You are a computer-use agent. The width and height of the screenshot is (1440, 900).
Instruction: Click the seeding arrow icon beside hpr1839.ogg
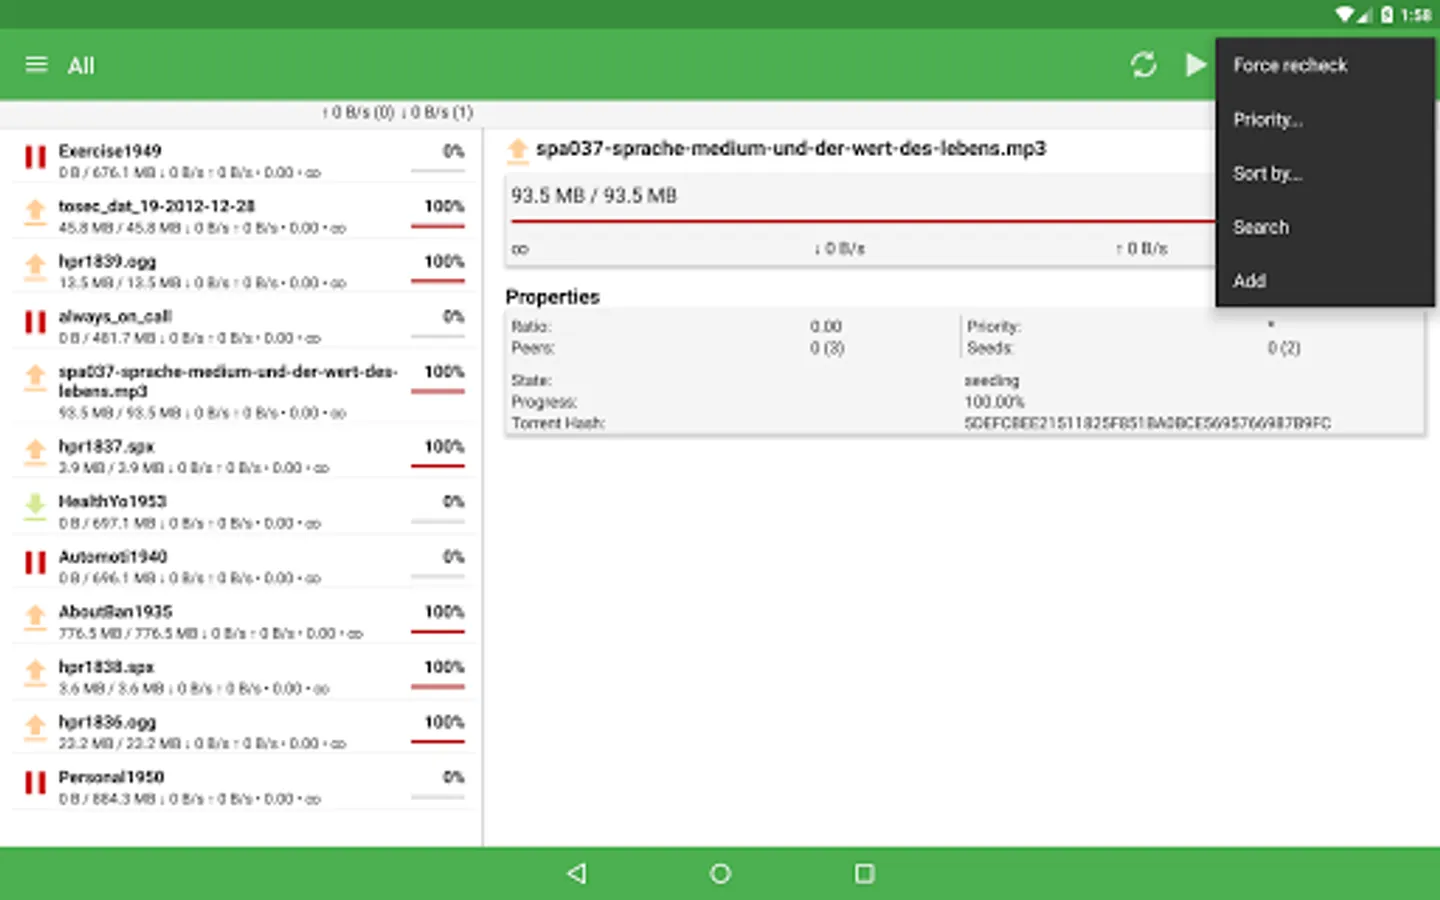pos(35,267)
